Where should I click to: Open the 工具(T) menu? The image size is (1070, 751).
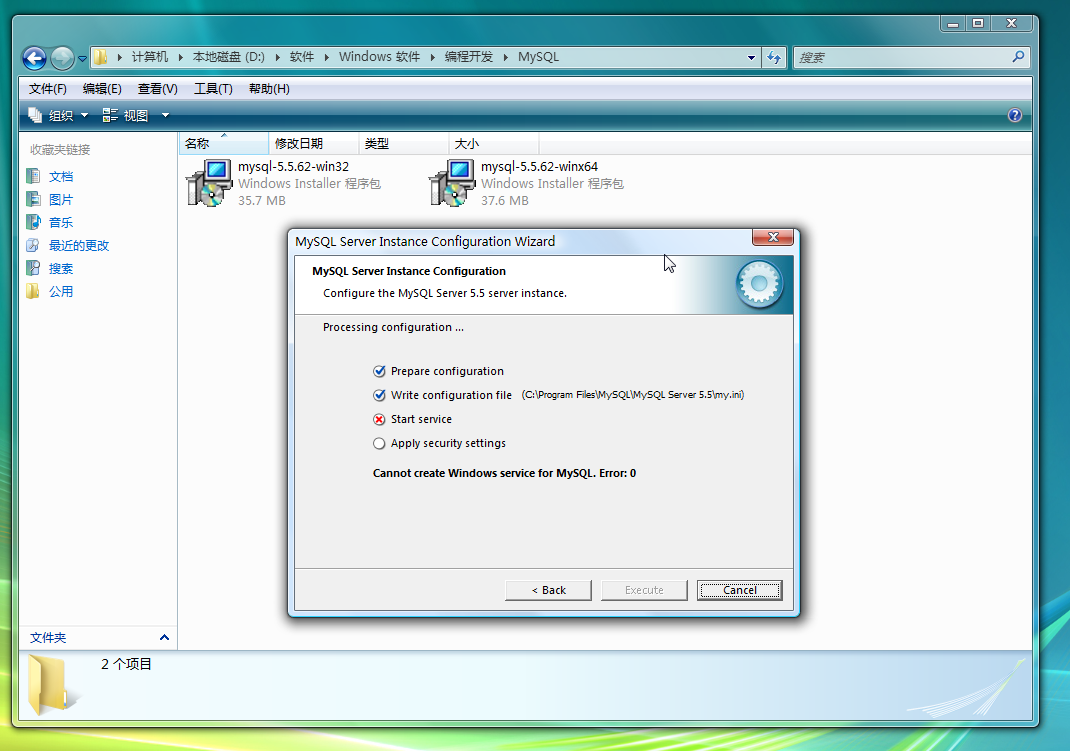point(212,89)
